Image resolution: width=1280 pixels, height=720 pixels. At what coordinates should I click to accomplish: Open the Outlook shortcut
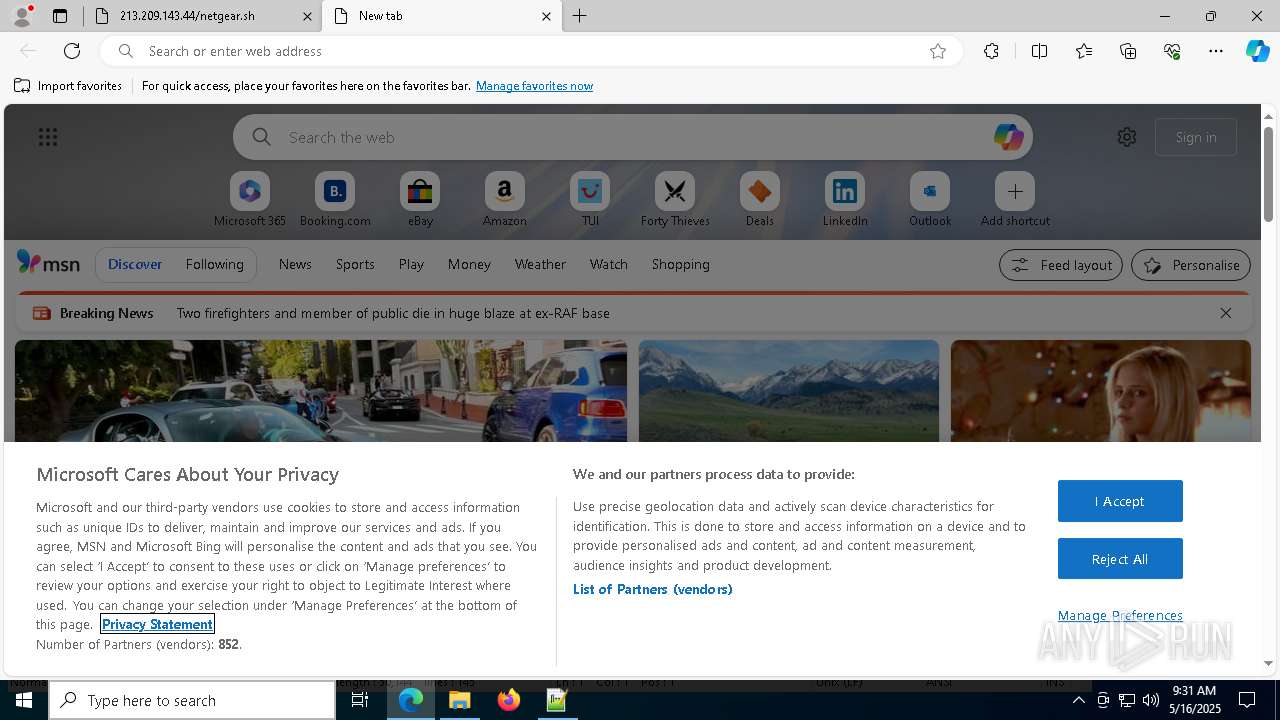pyautogui.click(x=930, y=200)
